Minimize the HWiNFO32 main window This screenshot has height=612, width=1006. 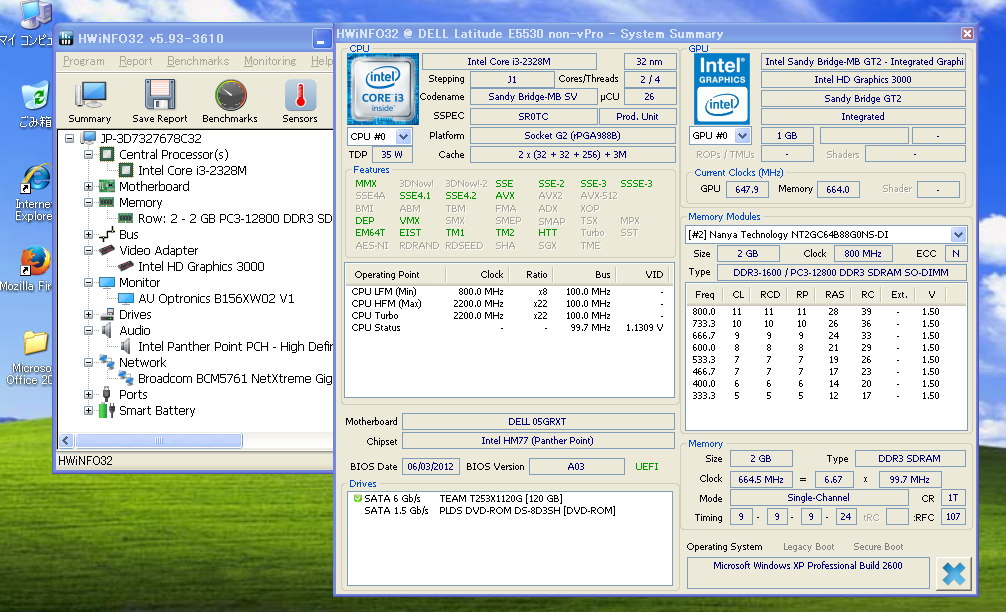coord(321,38)
